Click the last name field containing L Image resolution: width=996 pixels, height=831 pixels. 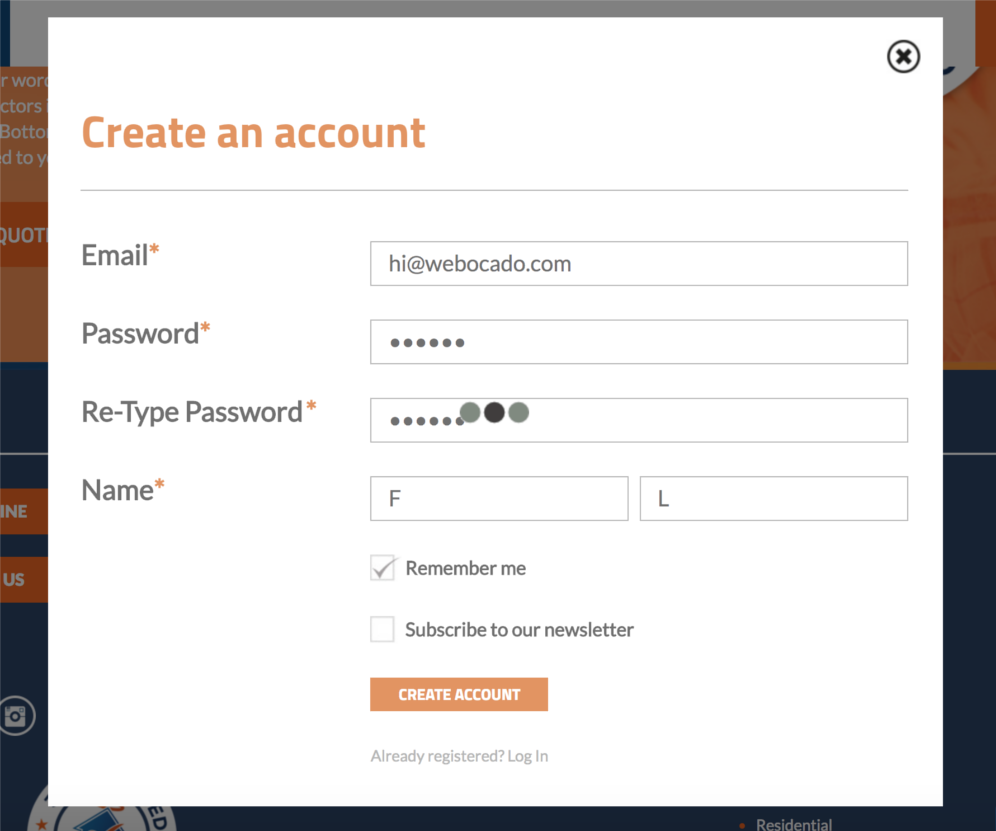773,498
